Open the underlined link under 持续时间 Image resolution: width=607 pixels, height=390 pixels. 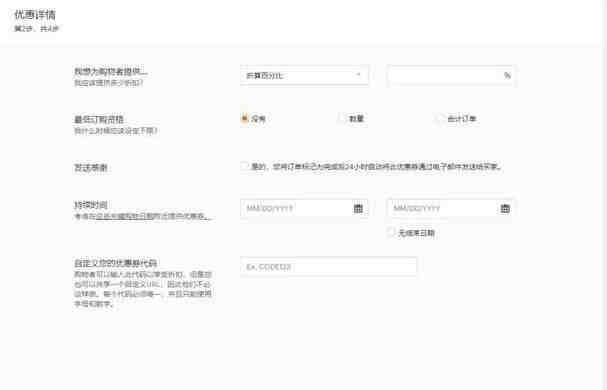tap(125, 216)
